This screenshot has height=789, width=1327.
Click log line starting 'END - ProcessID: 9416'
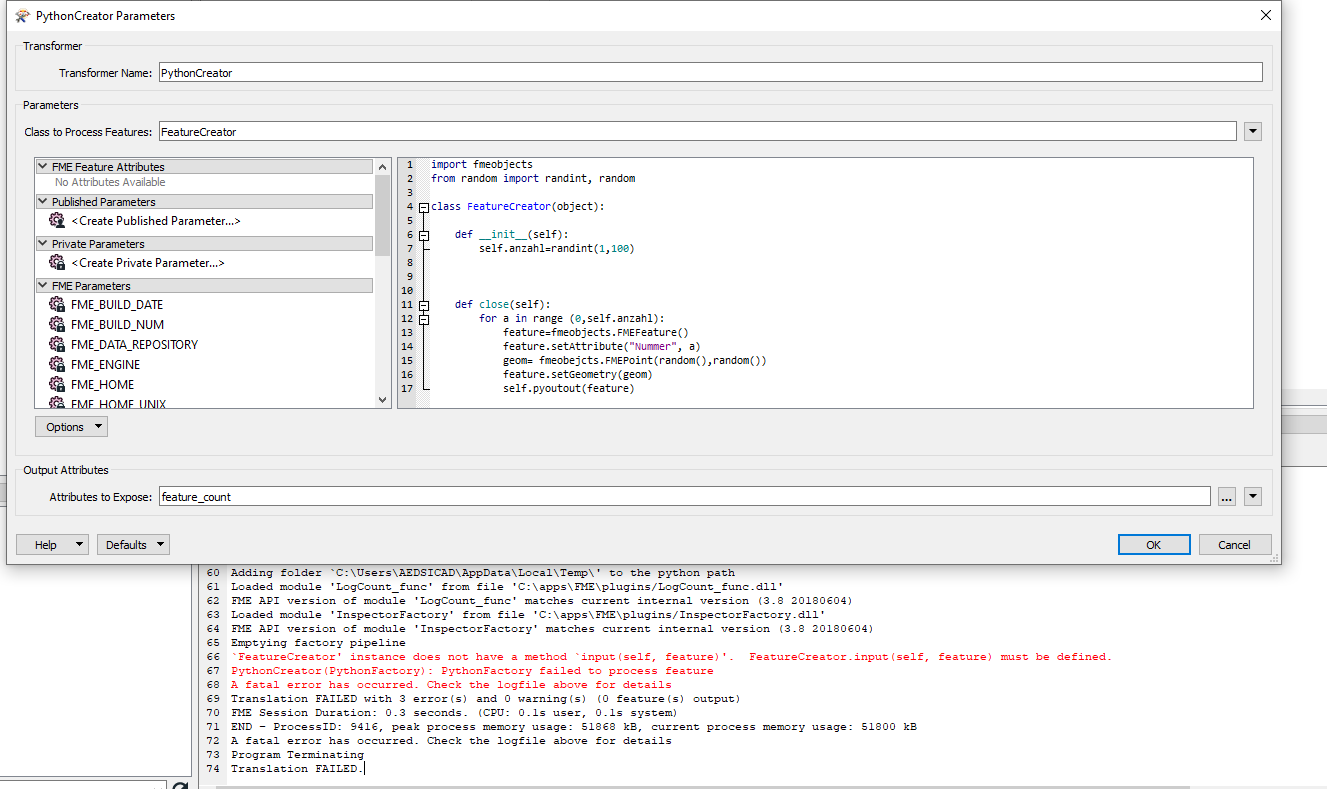[x=574, y=727]
